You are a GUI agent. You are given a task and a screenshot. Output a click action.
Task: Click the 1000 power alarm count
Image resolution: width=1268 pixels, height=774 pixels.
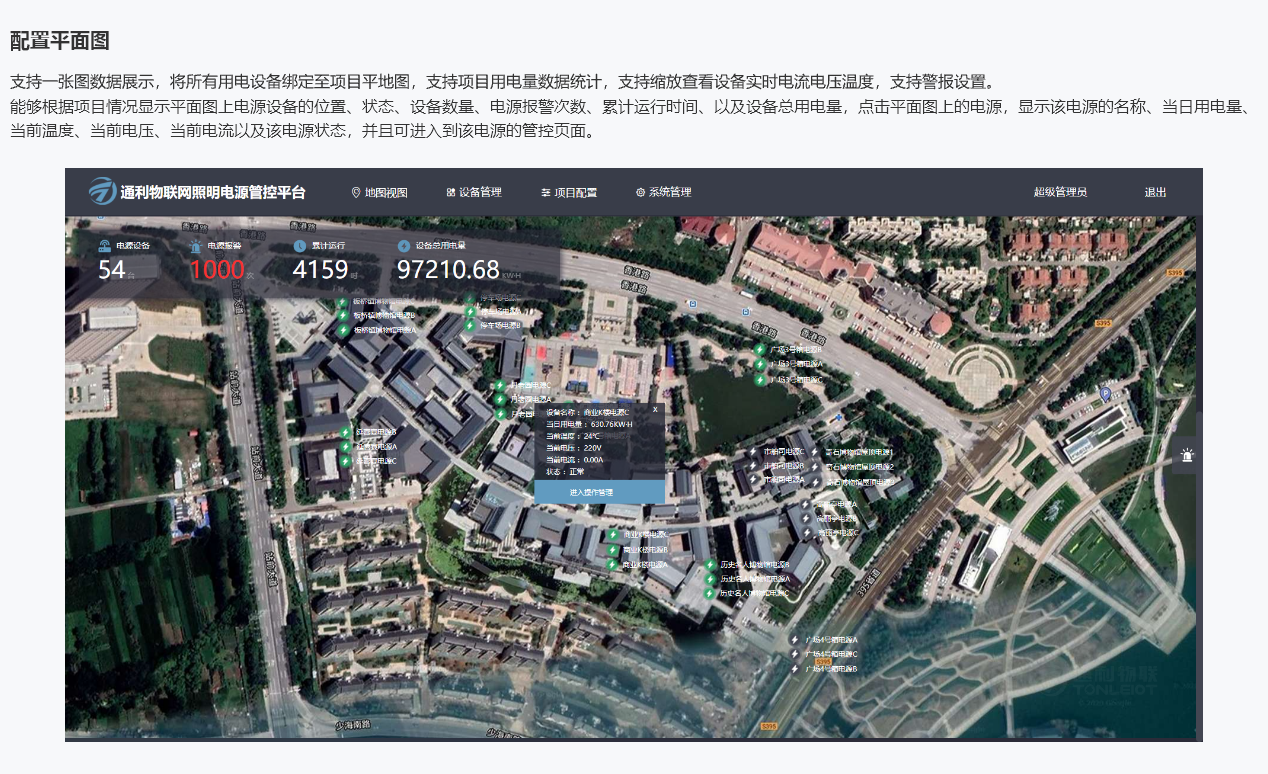click(217, 270)
